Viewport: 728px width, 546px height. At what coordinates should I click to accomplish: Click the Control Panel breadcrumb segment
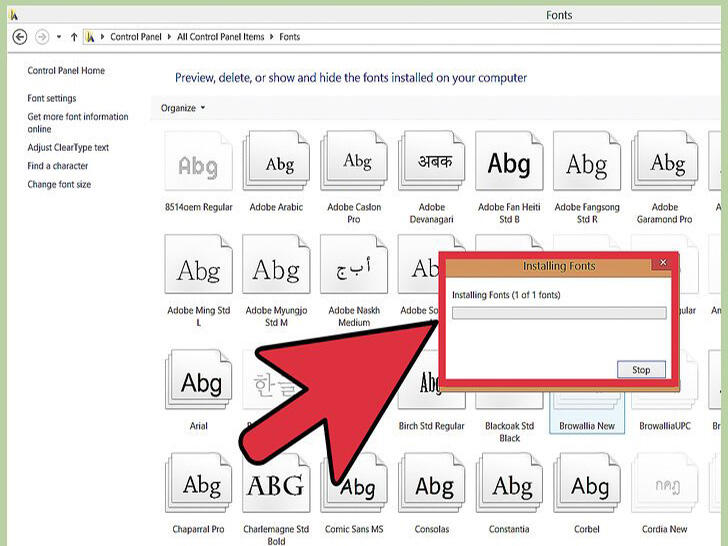(x=136, y=37)
